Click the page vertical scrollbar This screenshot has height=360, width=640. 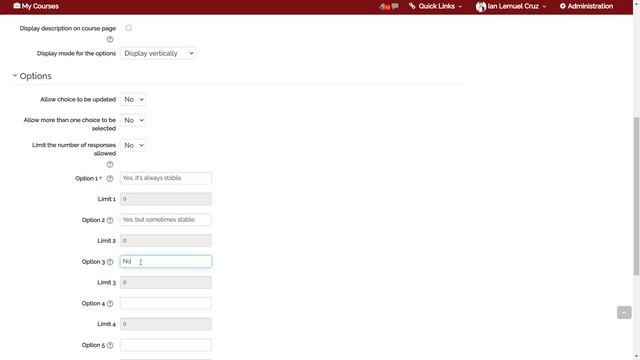(636, 196)
